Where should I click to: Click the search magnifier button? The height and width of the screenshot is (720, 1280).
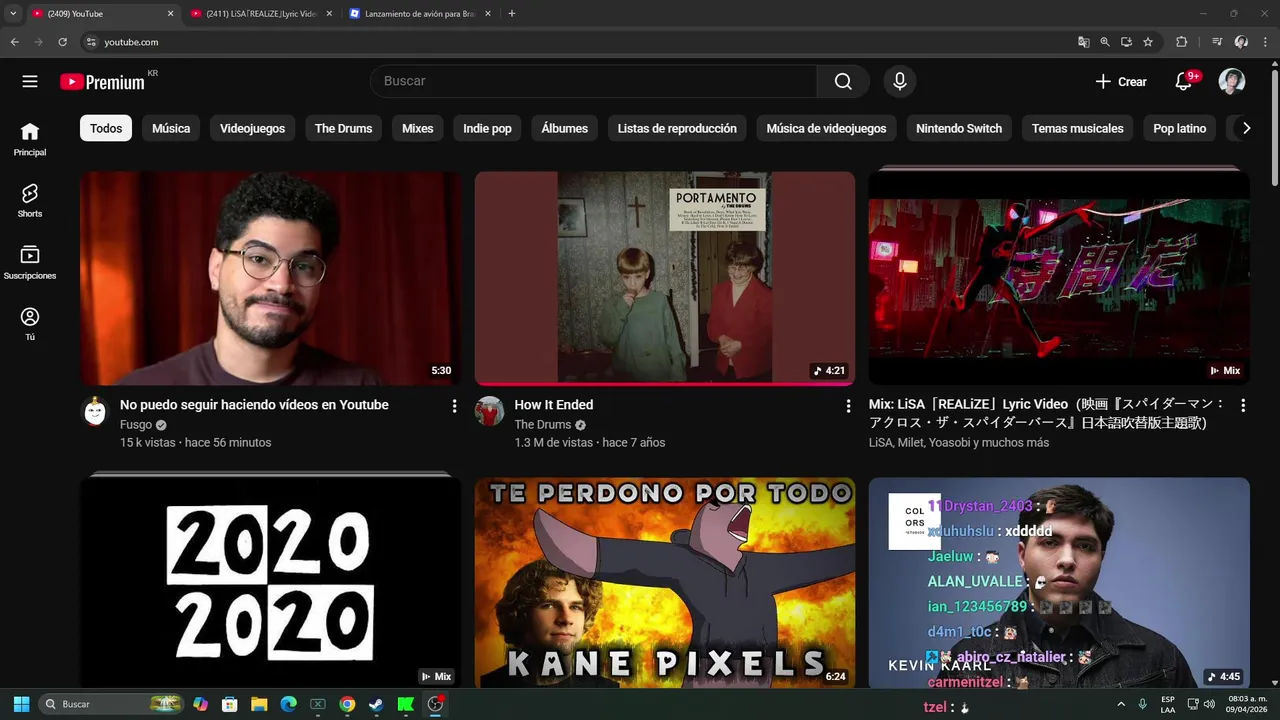(x=843, y=81)
